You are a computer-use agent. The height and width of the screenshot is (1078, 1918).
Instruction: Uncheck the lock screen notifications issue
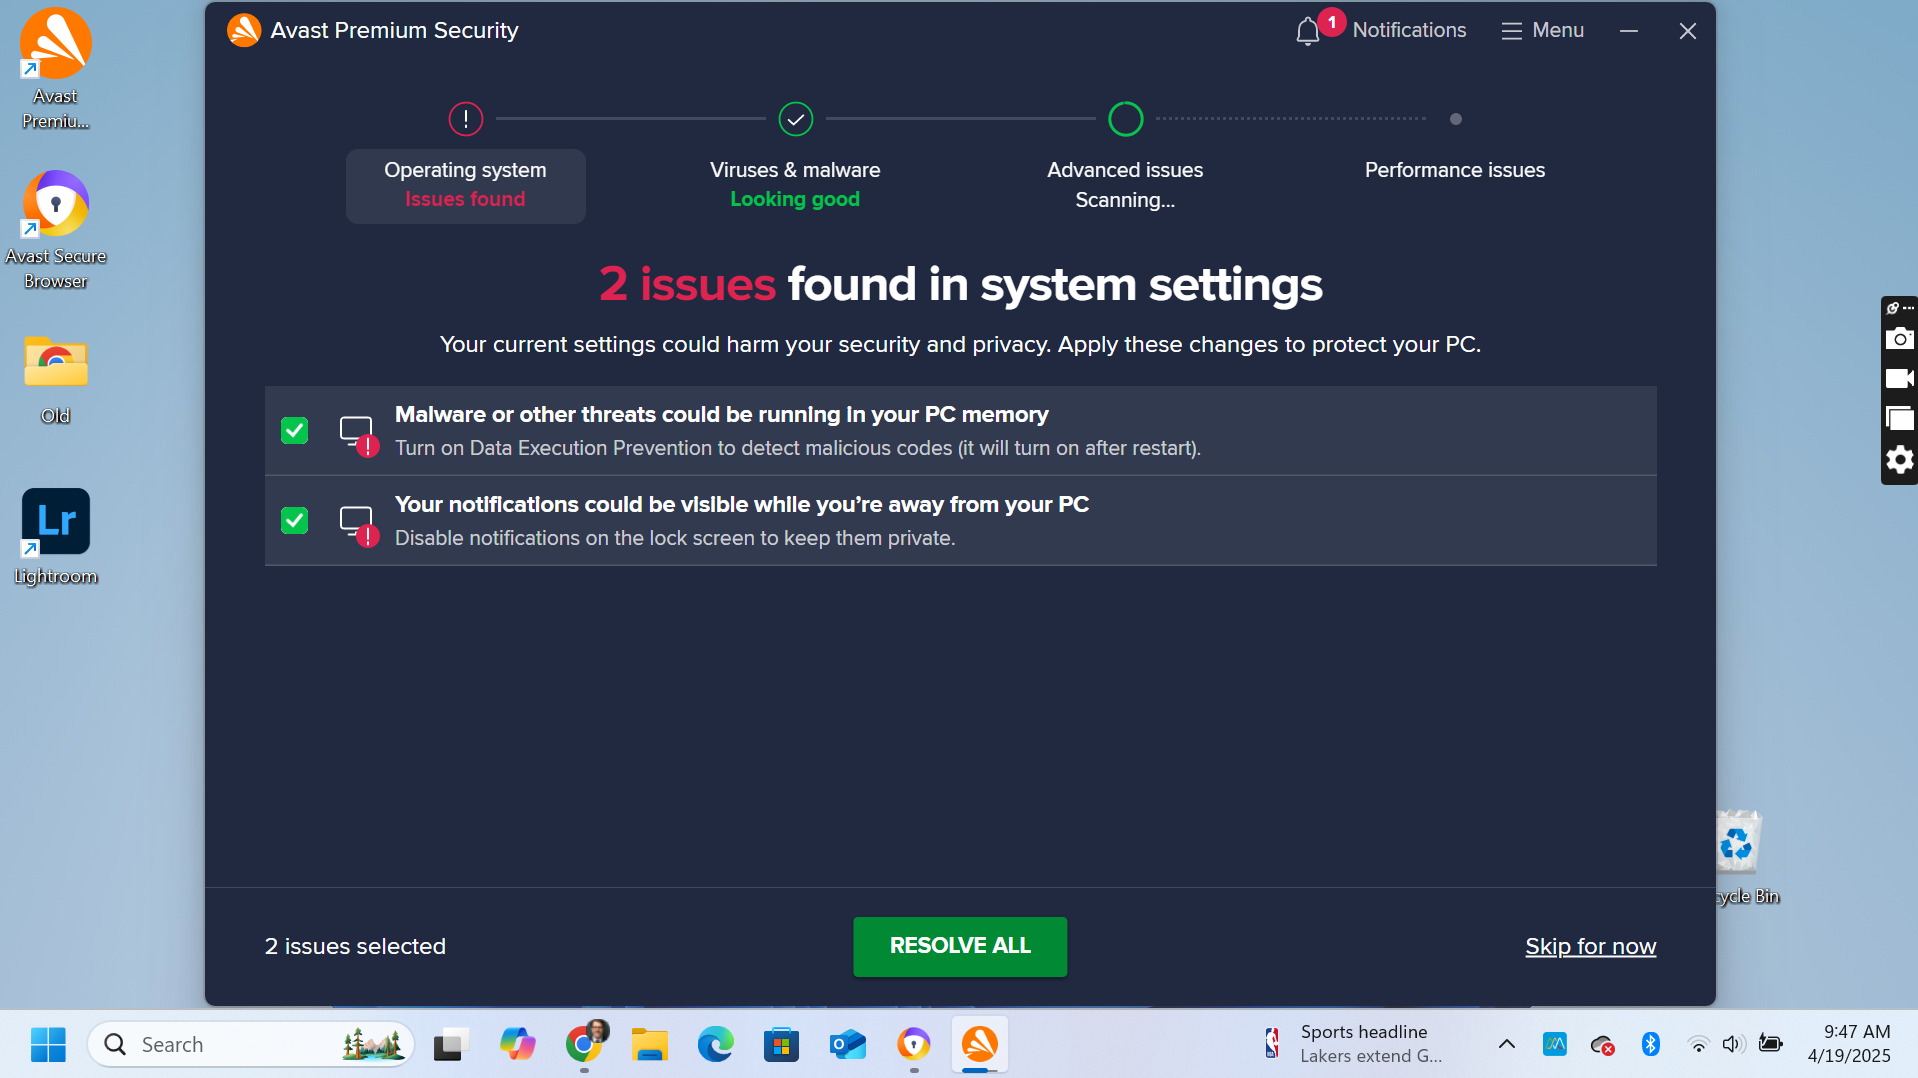(294, 521)
